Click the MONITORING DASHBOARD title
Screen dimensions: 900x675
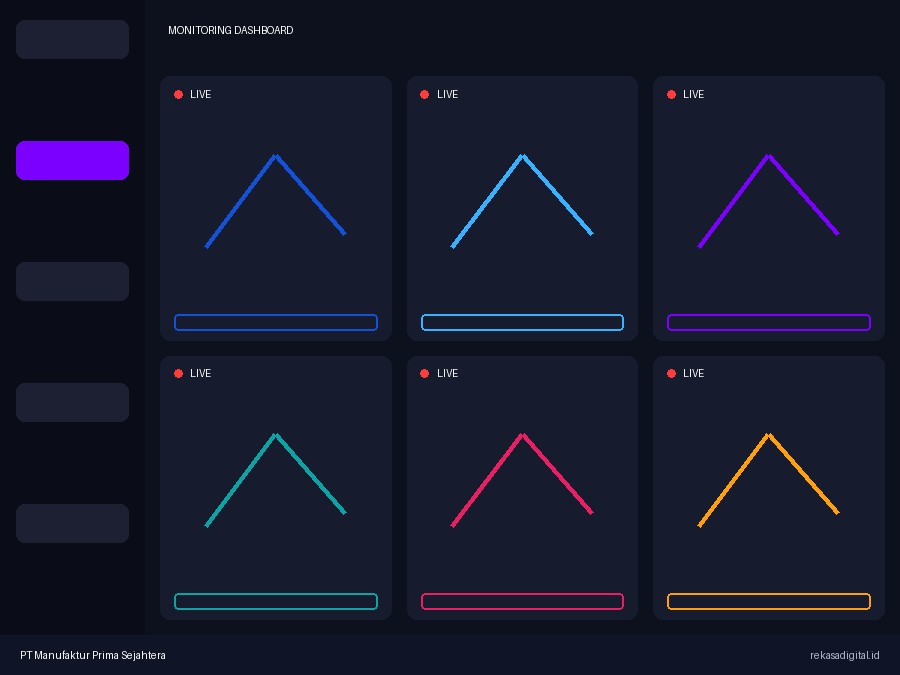coord(231,30)
